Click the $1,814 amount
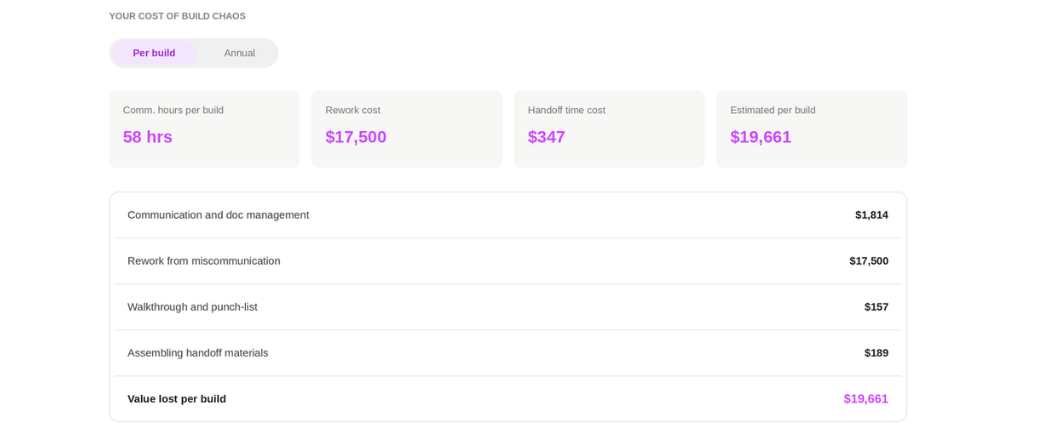1040x440 pixels. [x=872, y=215]
